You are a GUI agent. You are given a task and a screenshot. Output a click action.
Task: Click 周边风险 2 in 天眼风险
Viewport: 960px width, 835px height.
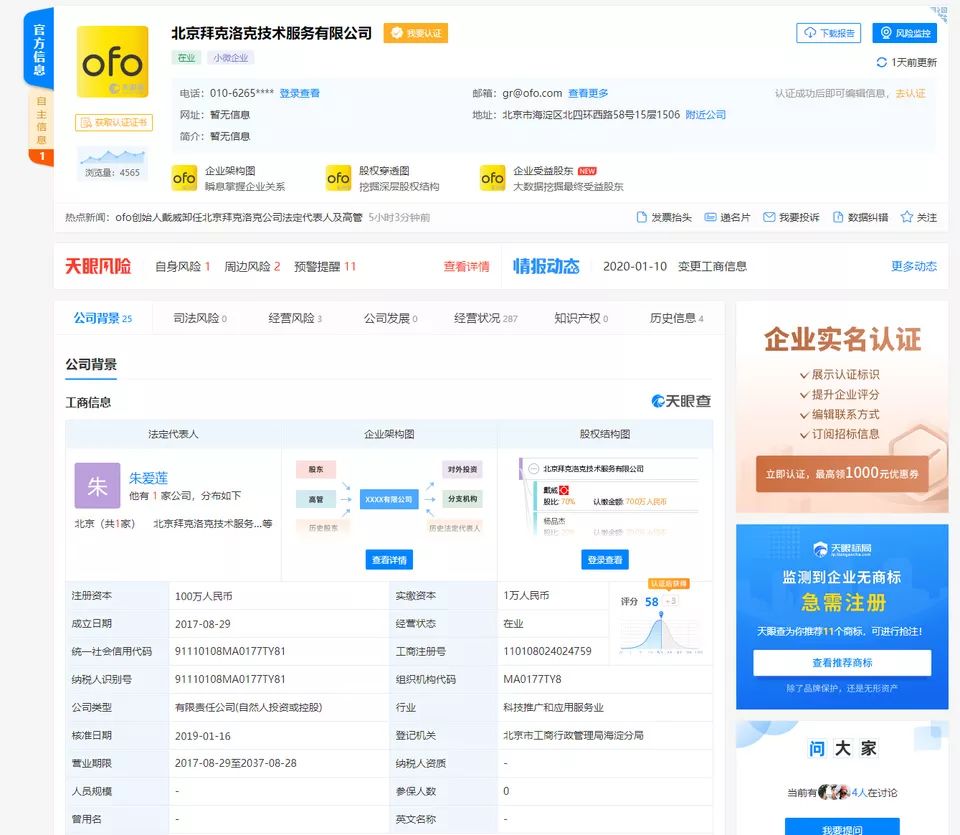tap(252, 266)
